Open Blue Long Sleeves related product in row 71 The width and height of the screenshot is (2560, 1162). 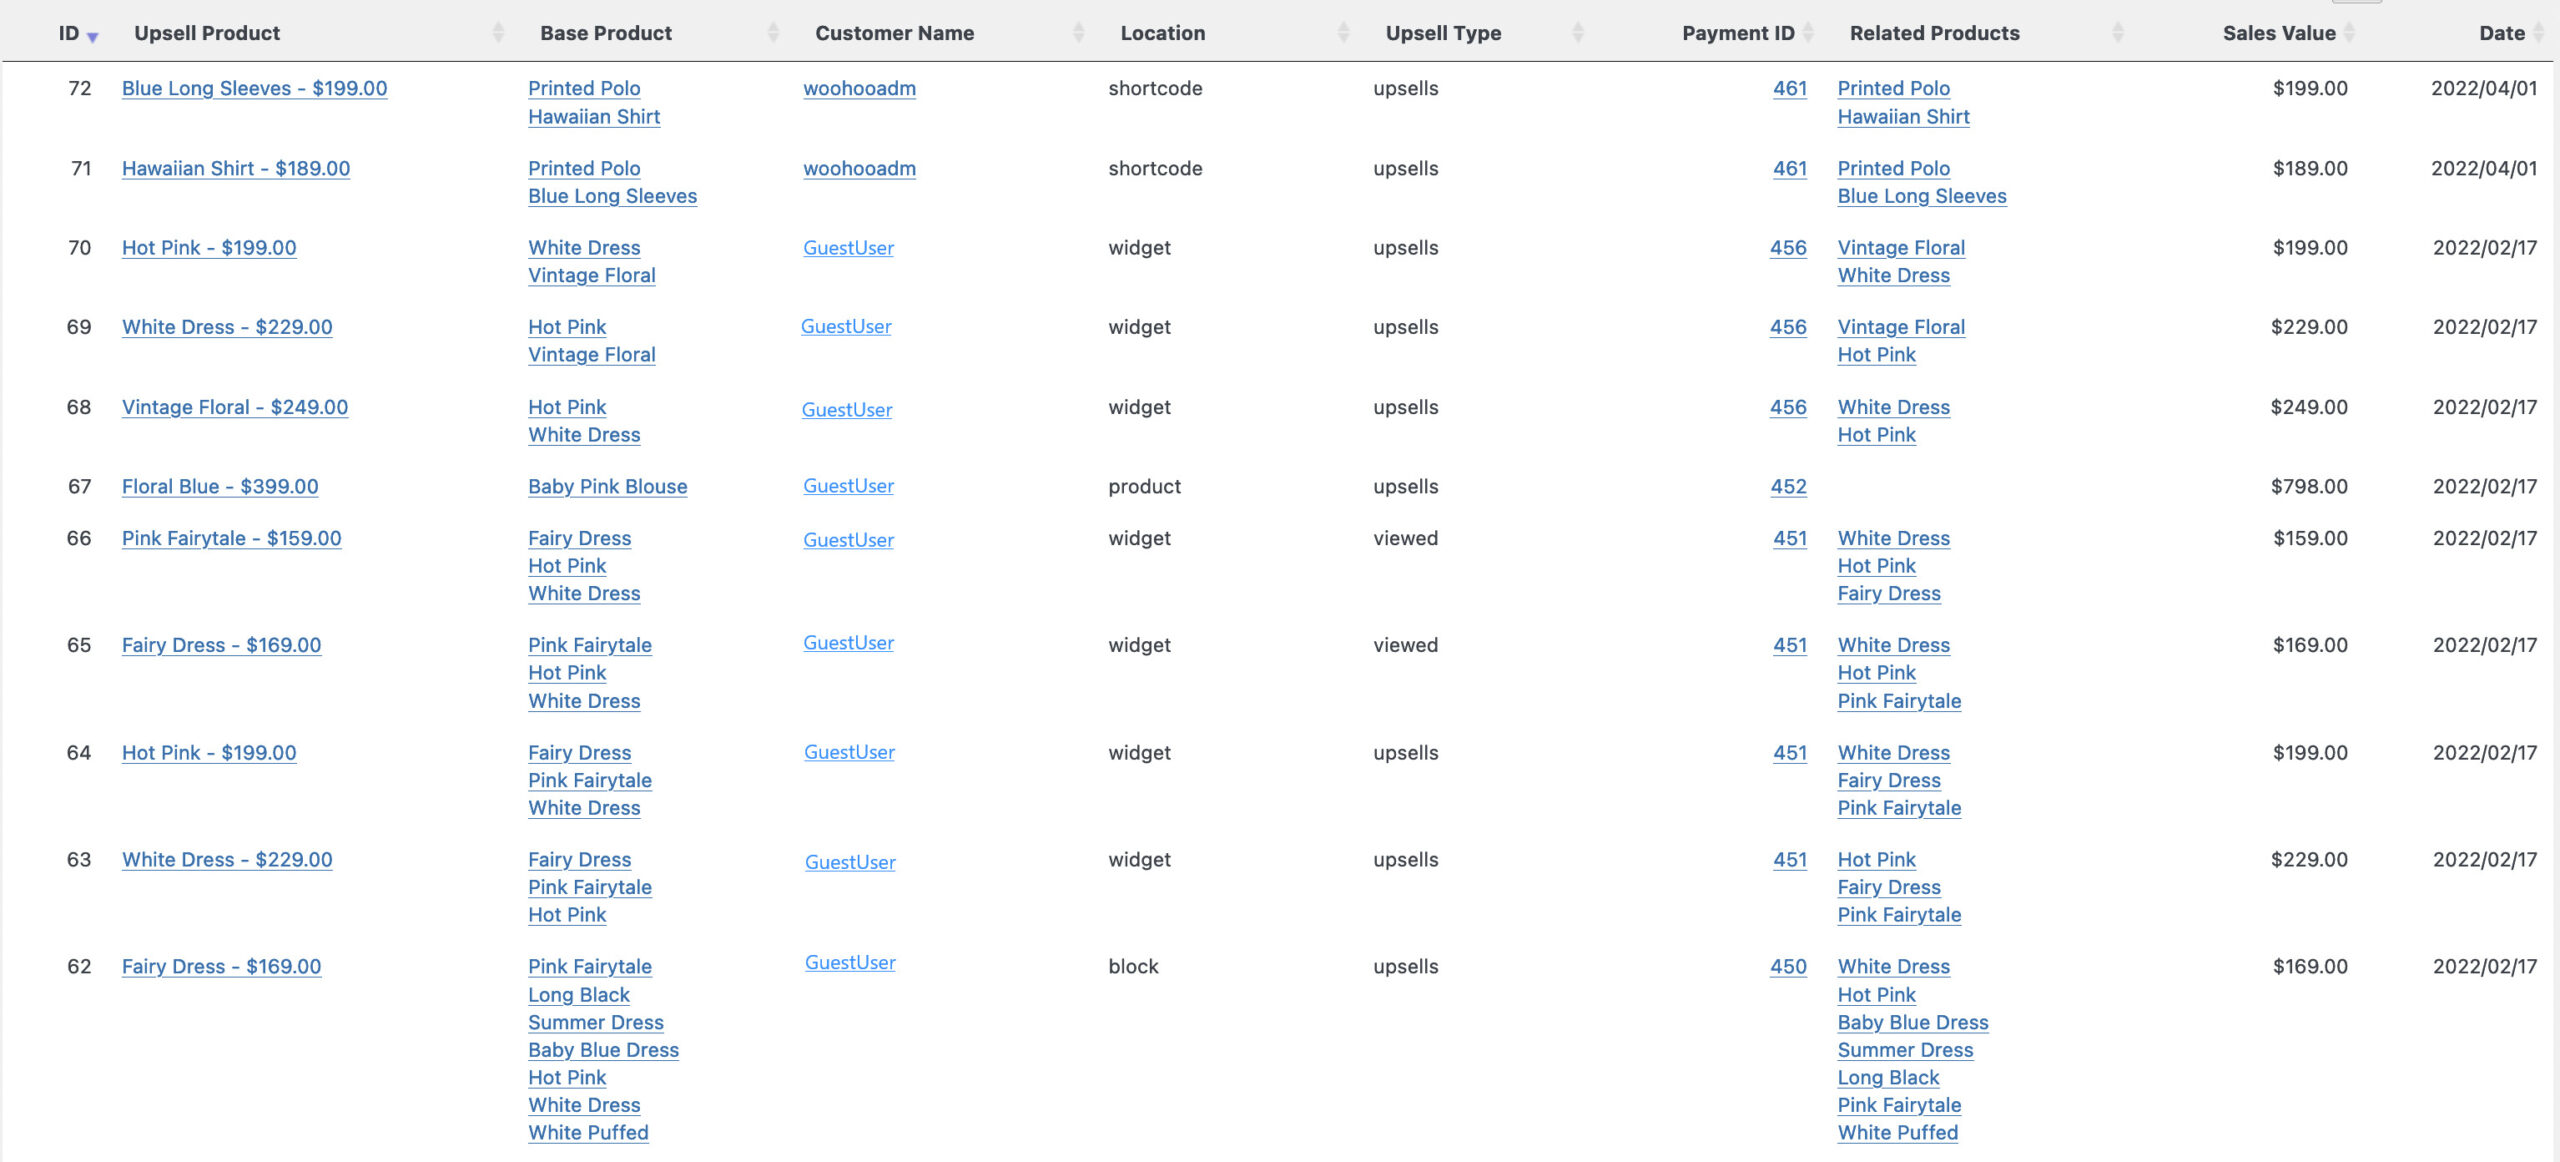(x=1922, y=196)
